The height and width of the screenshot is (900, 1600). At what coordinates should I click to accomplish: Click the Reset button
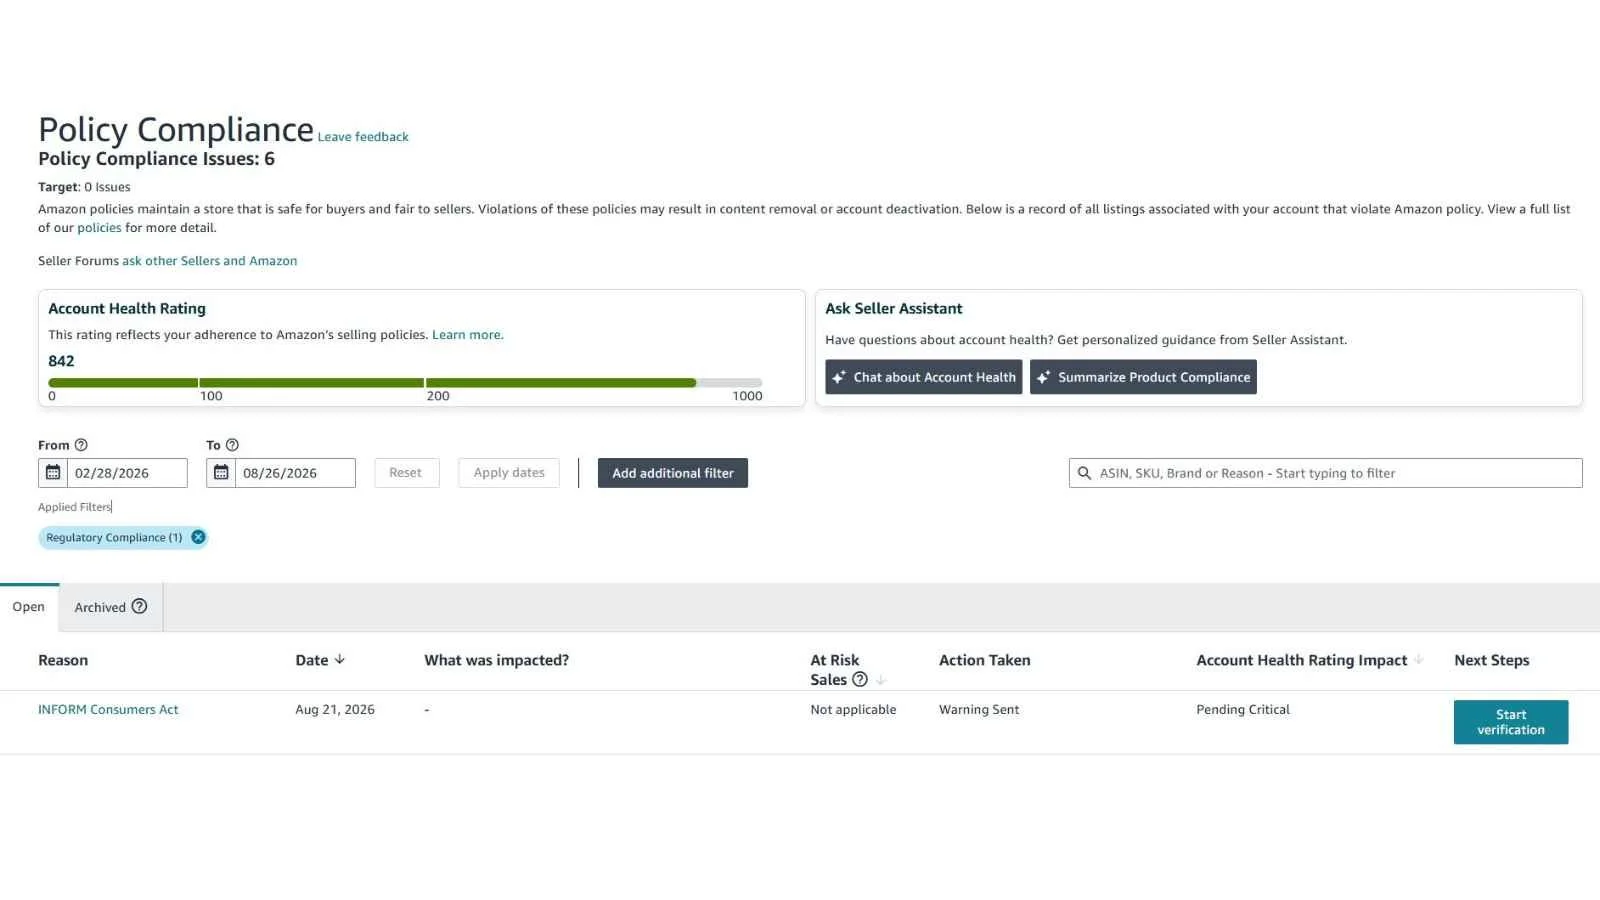[x=406, y=473]
